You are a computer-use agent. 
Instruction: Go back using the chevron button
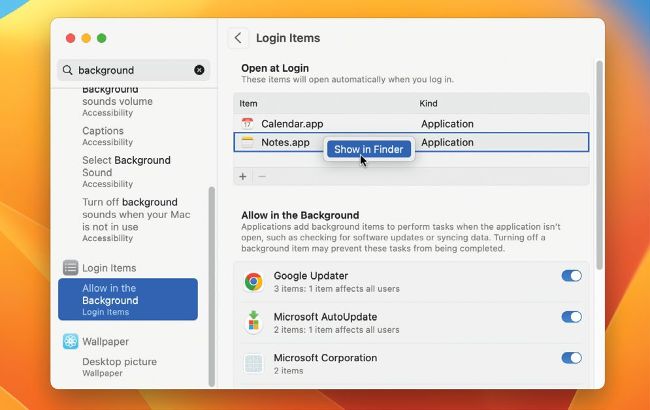point(238,38)
